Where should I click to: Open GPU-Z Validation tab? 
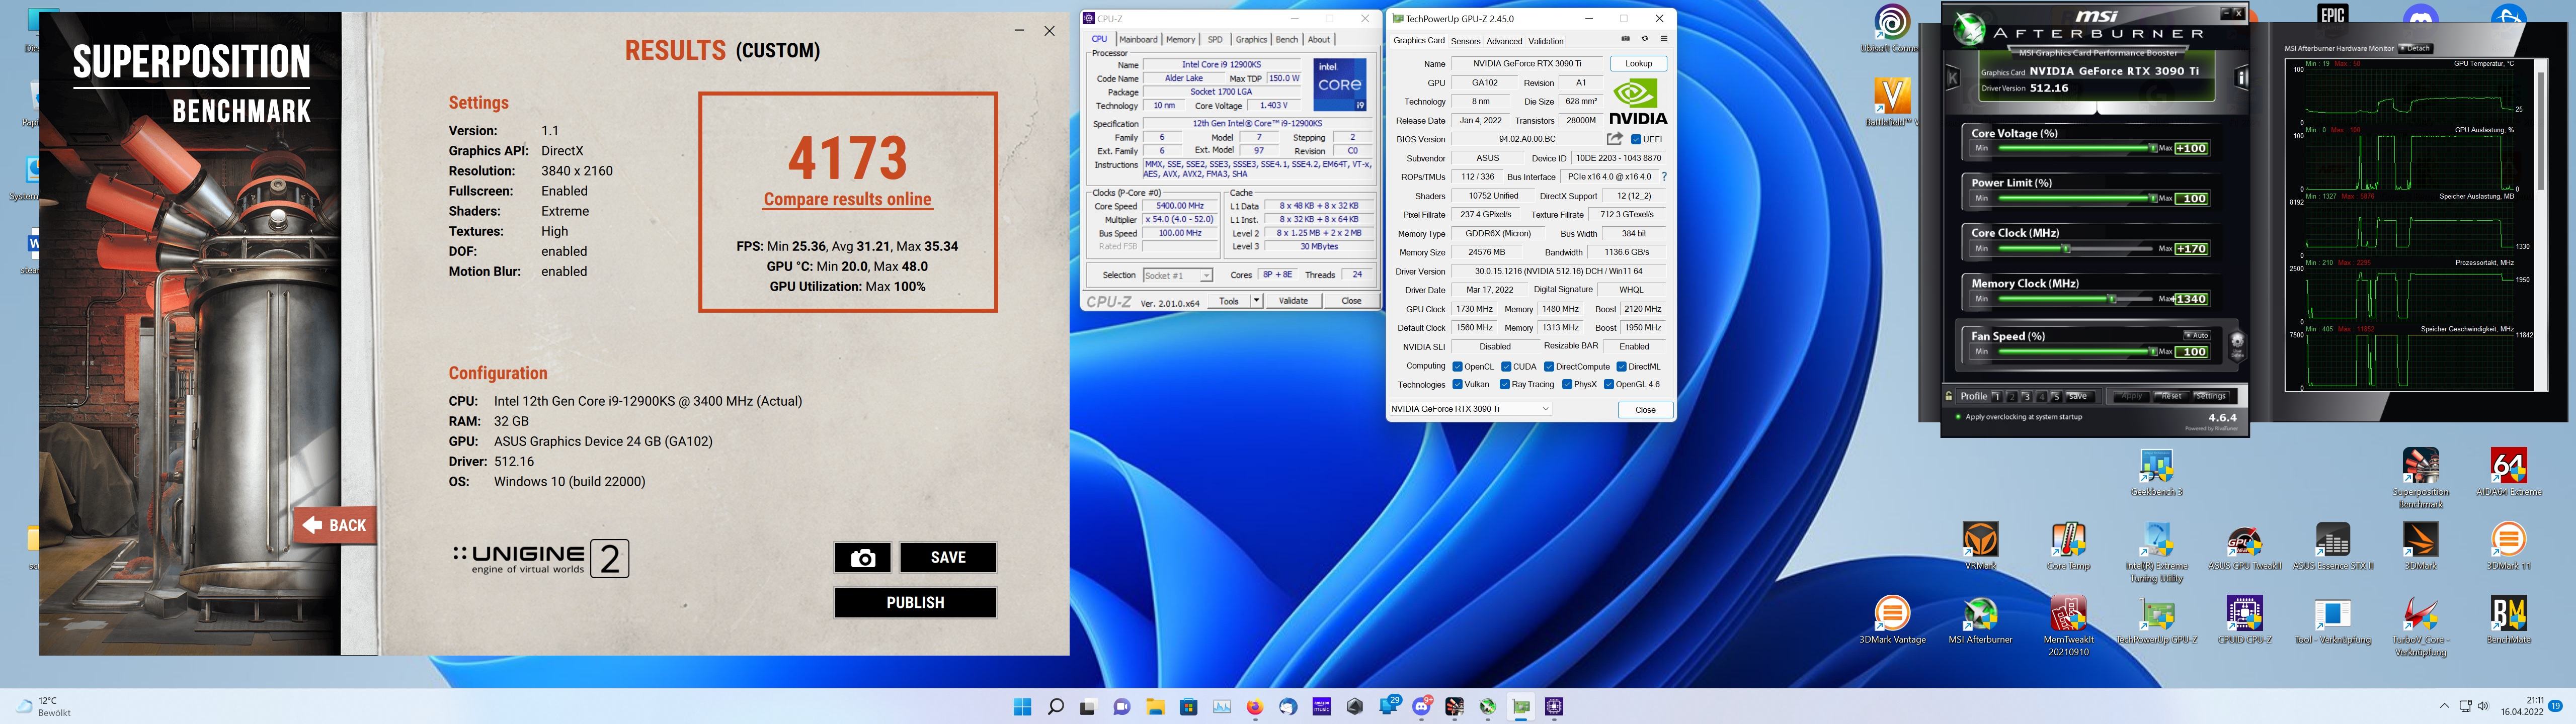1546,41
